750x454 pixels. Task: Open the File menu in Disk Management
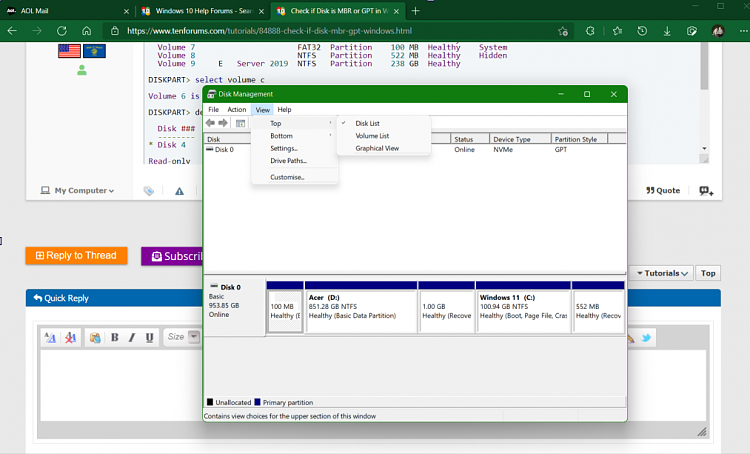point(213,110)
